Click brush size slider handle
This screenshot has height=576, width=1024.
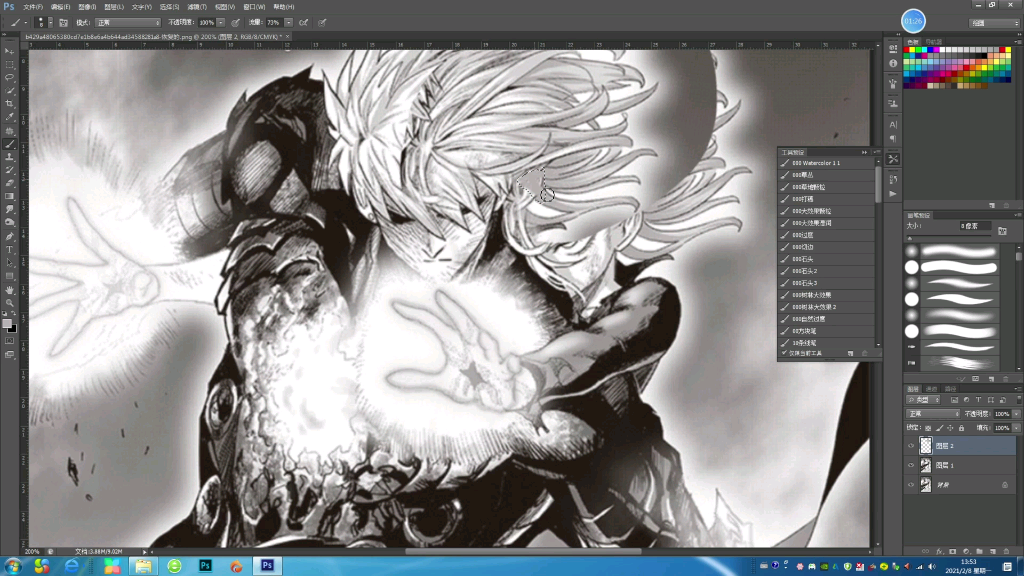[x=910, y=238]
